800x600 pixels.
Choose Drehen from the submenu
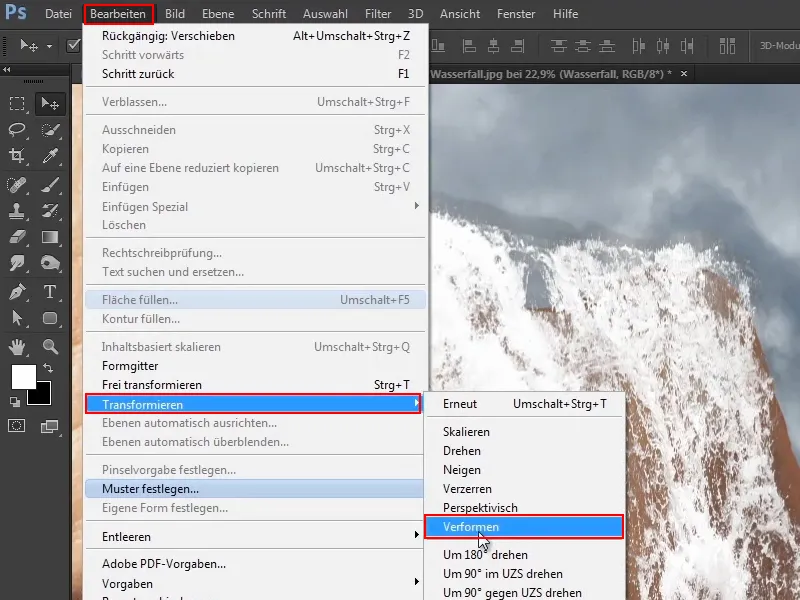pyautogui.click(x=524, y=451)
